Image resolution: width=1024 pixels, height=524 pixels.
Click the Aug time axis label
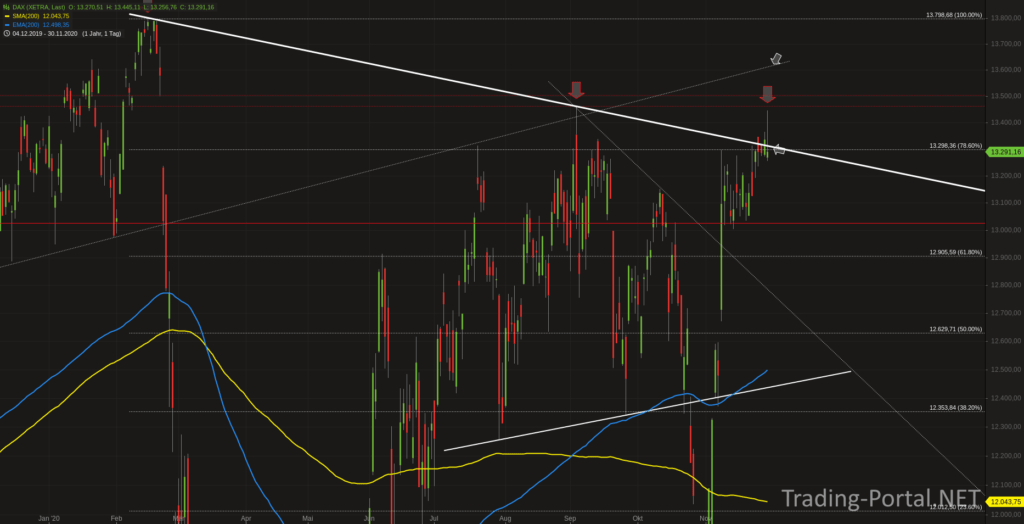(504, 519)
